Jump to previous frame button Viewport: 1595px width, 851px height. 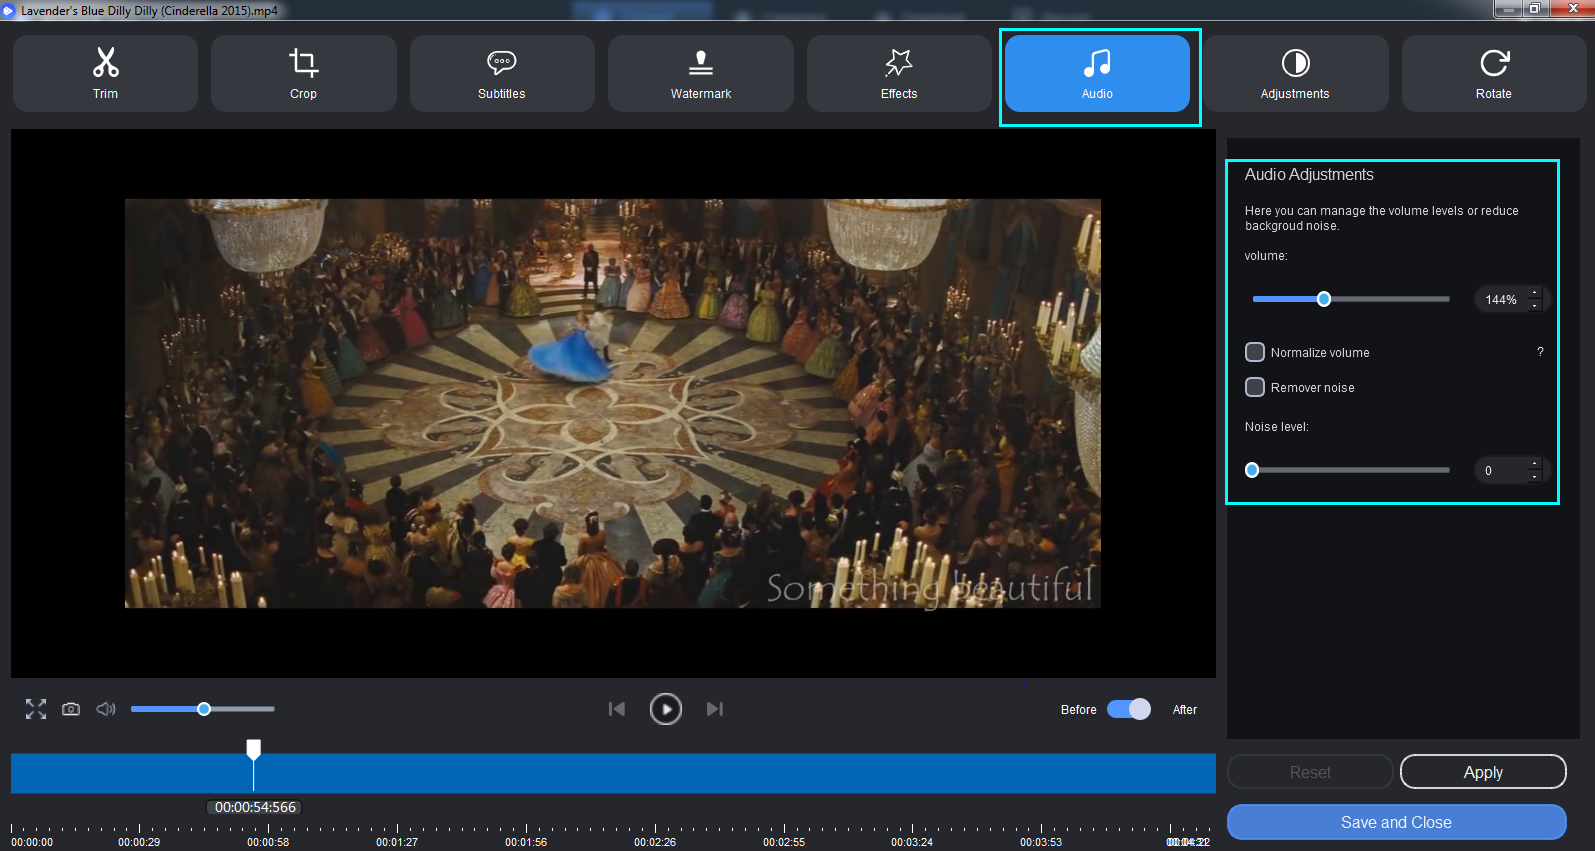617,709
